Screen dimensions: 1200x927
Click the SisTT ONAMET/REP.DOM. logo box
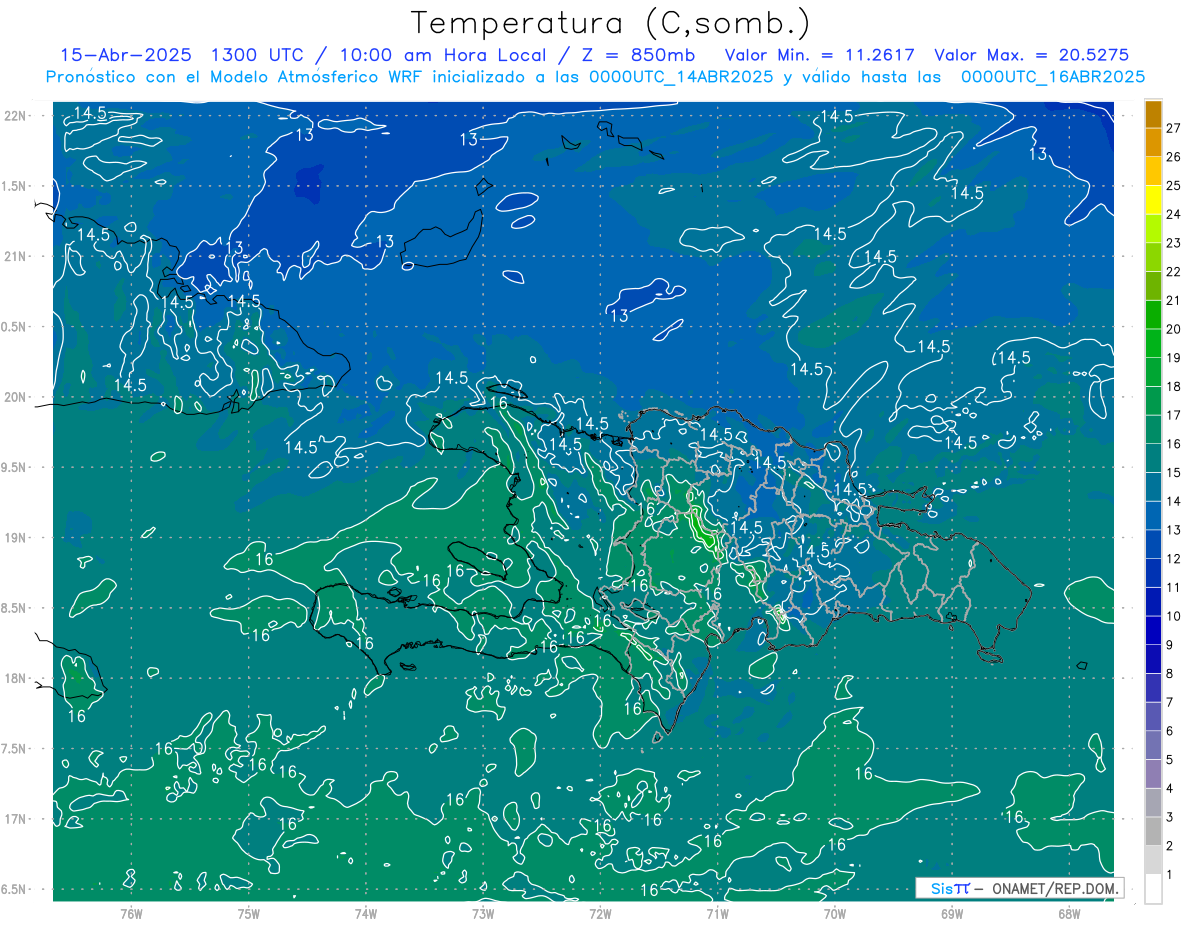pos(1019,888)
